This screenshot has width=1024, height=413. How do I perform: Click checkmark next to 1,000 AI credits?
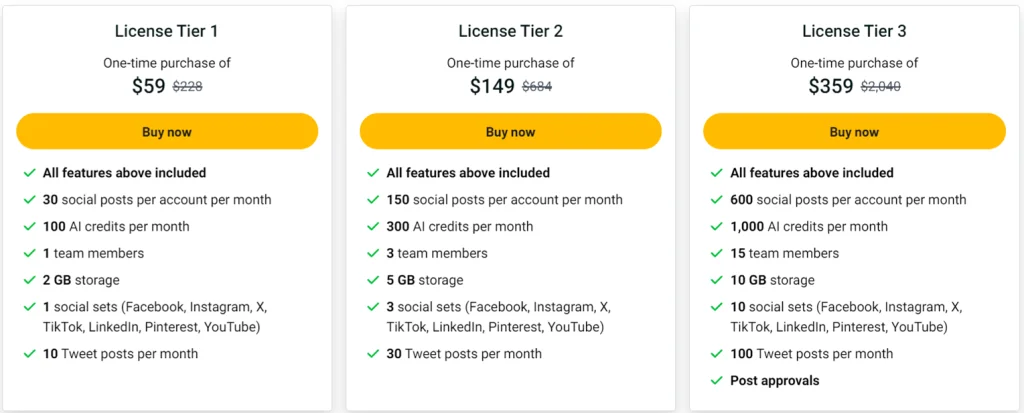click(716, 227)
